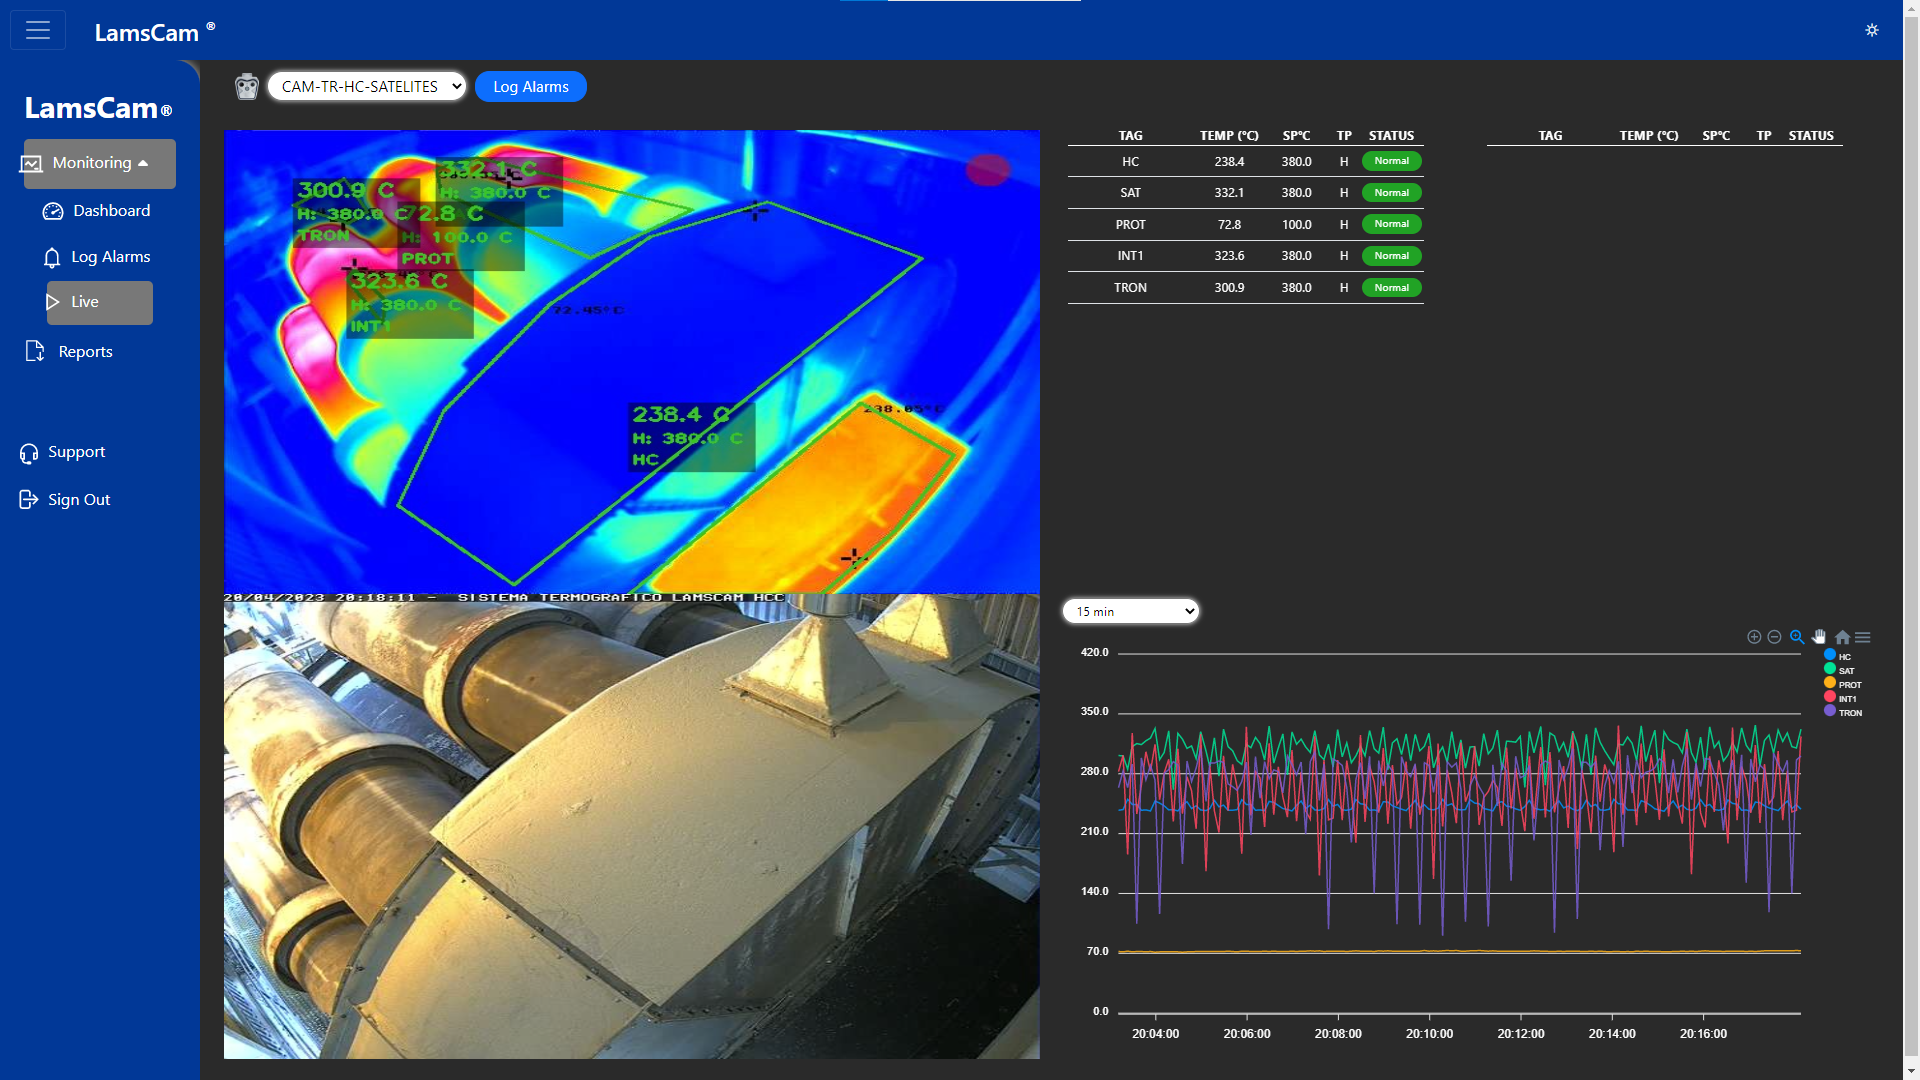The width and height of the screenshot is (1920, 1080).
Task: Click the camera icon beside the camera selector
Action: pos(246,87)
